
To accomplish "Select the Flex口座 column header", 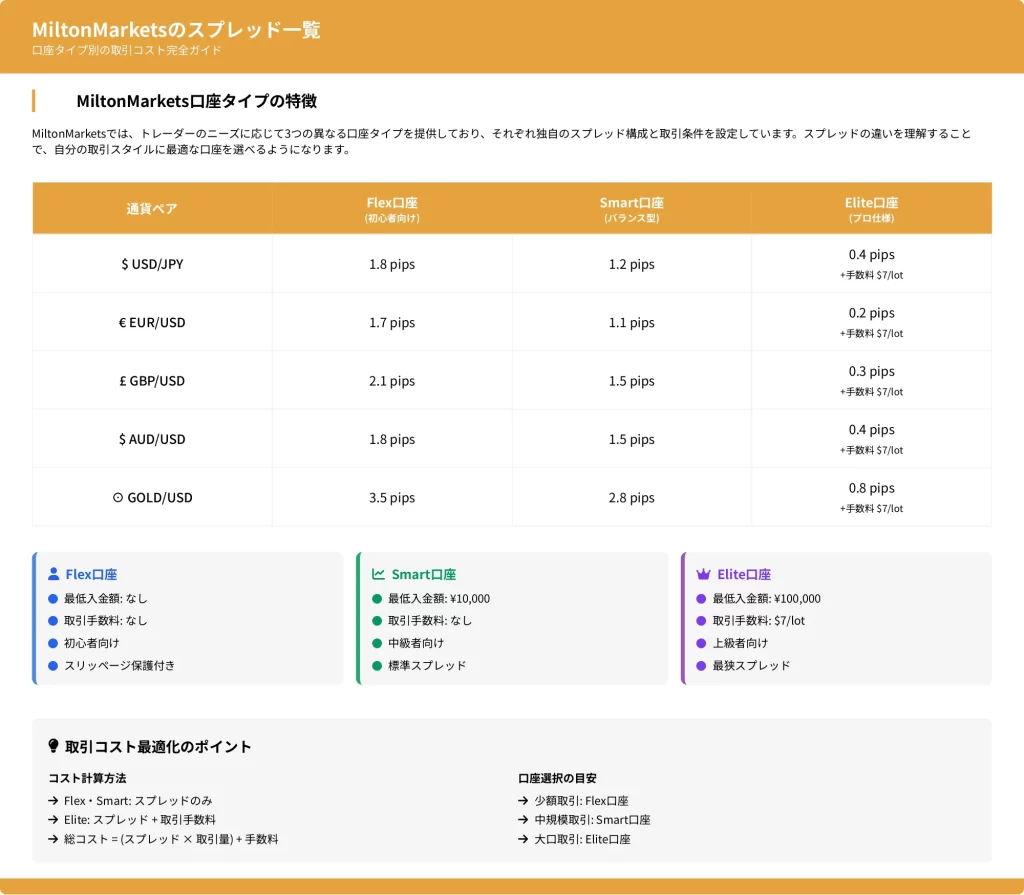I will click(392, 208).
